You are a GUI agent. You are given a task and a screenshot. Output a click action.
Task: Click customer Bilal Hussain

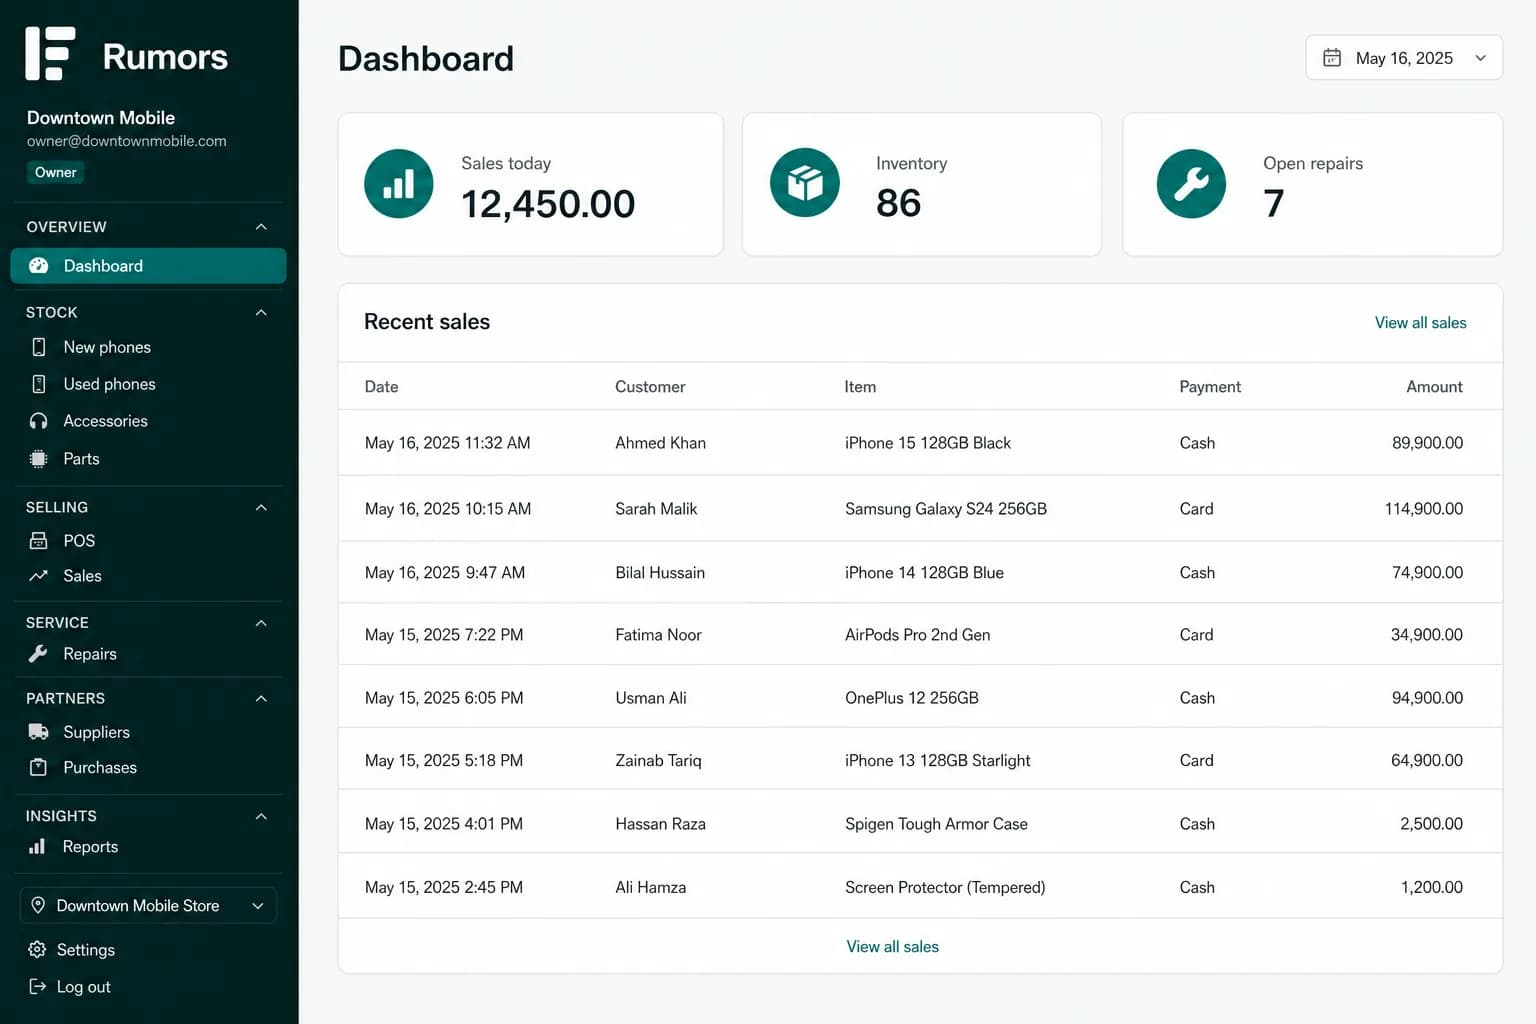pos(660,573)
